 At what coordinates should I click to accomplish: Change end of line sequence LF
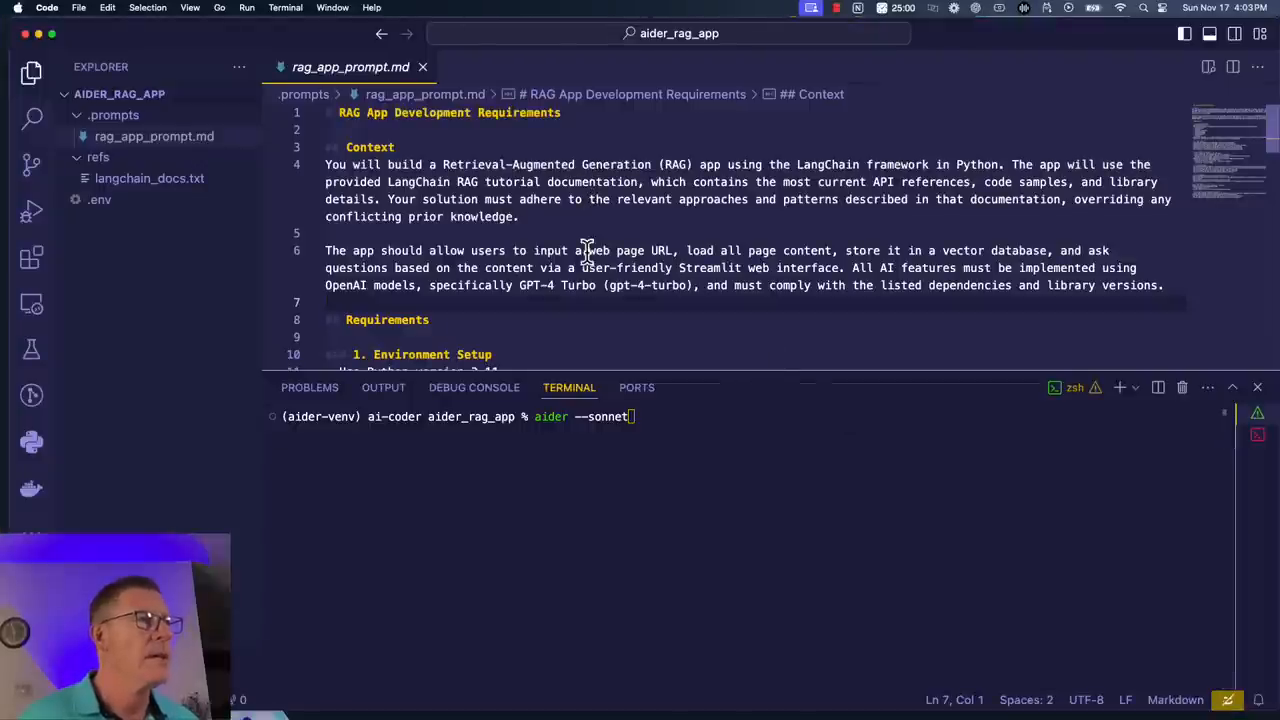(1125, 700)
